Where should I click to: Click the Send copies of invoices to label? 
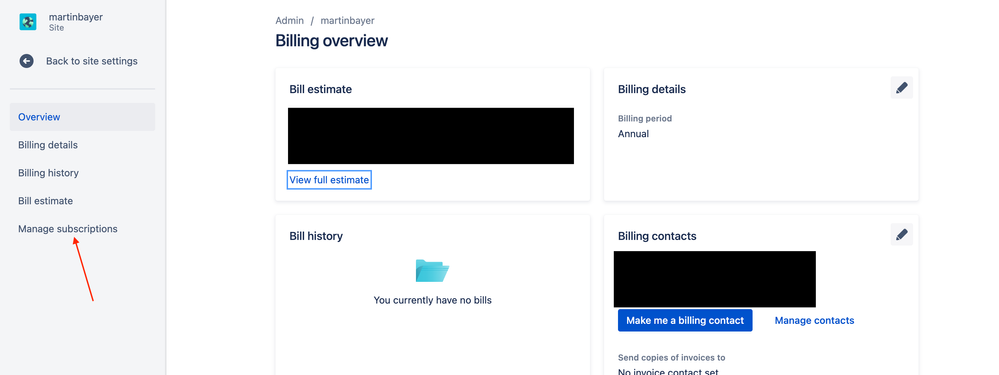(x=672, y=358)
